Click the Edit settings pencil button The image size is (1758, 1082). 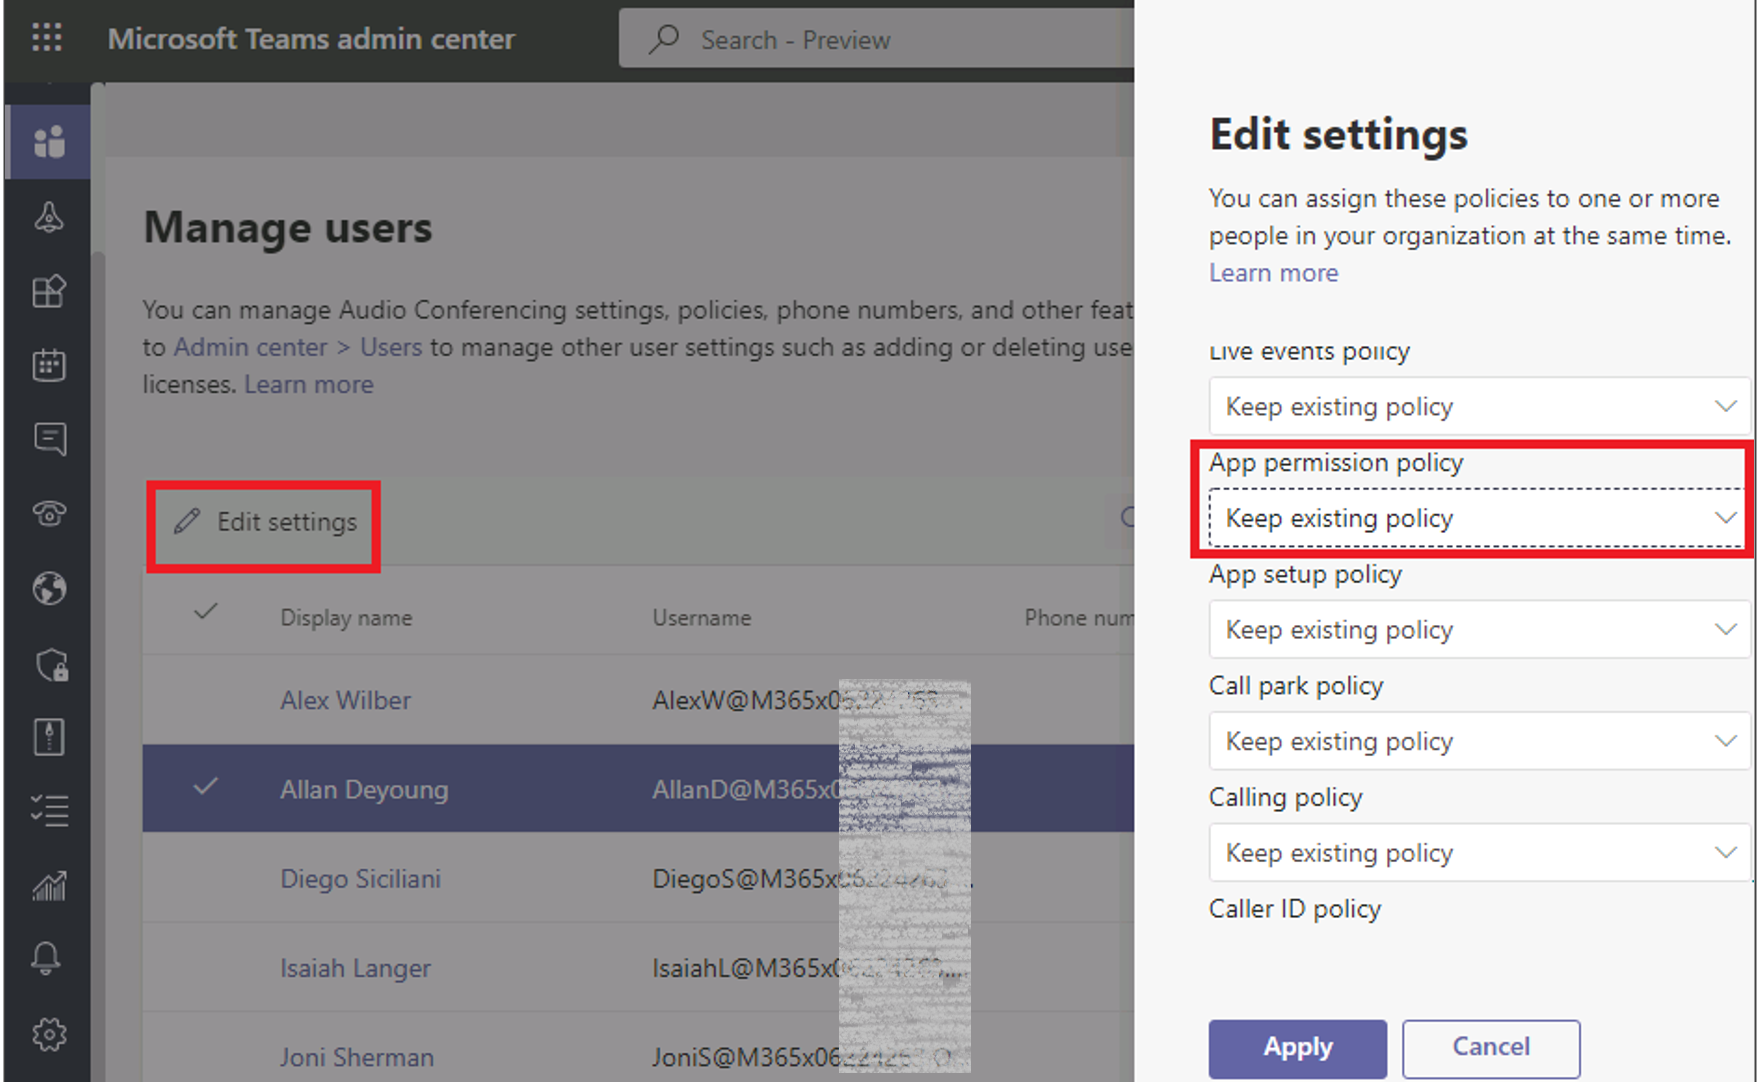click(x=263, y=521)
